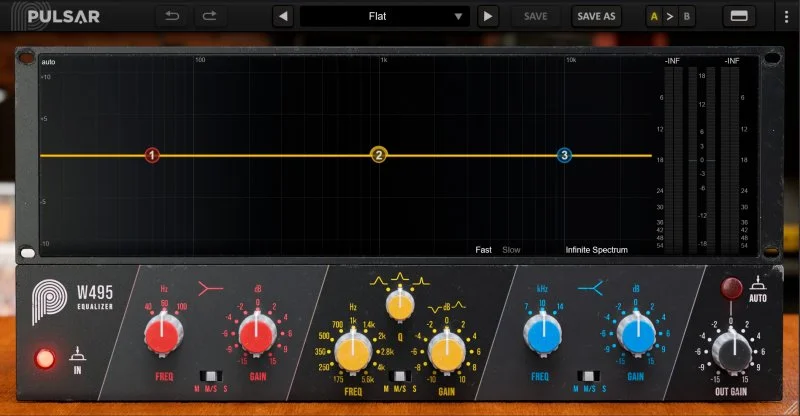Open the three-dot options menu

(786, 16)
